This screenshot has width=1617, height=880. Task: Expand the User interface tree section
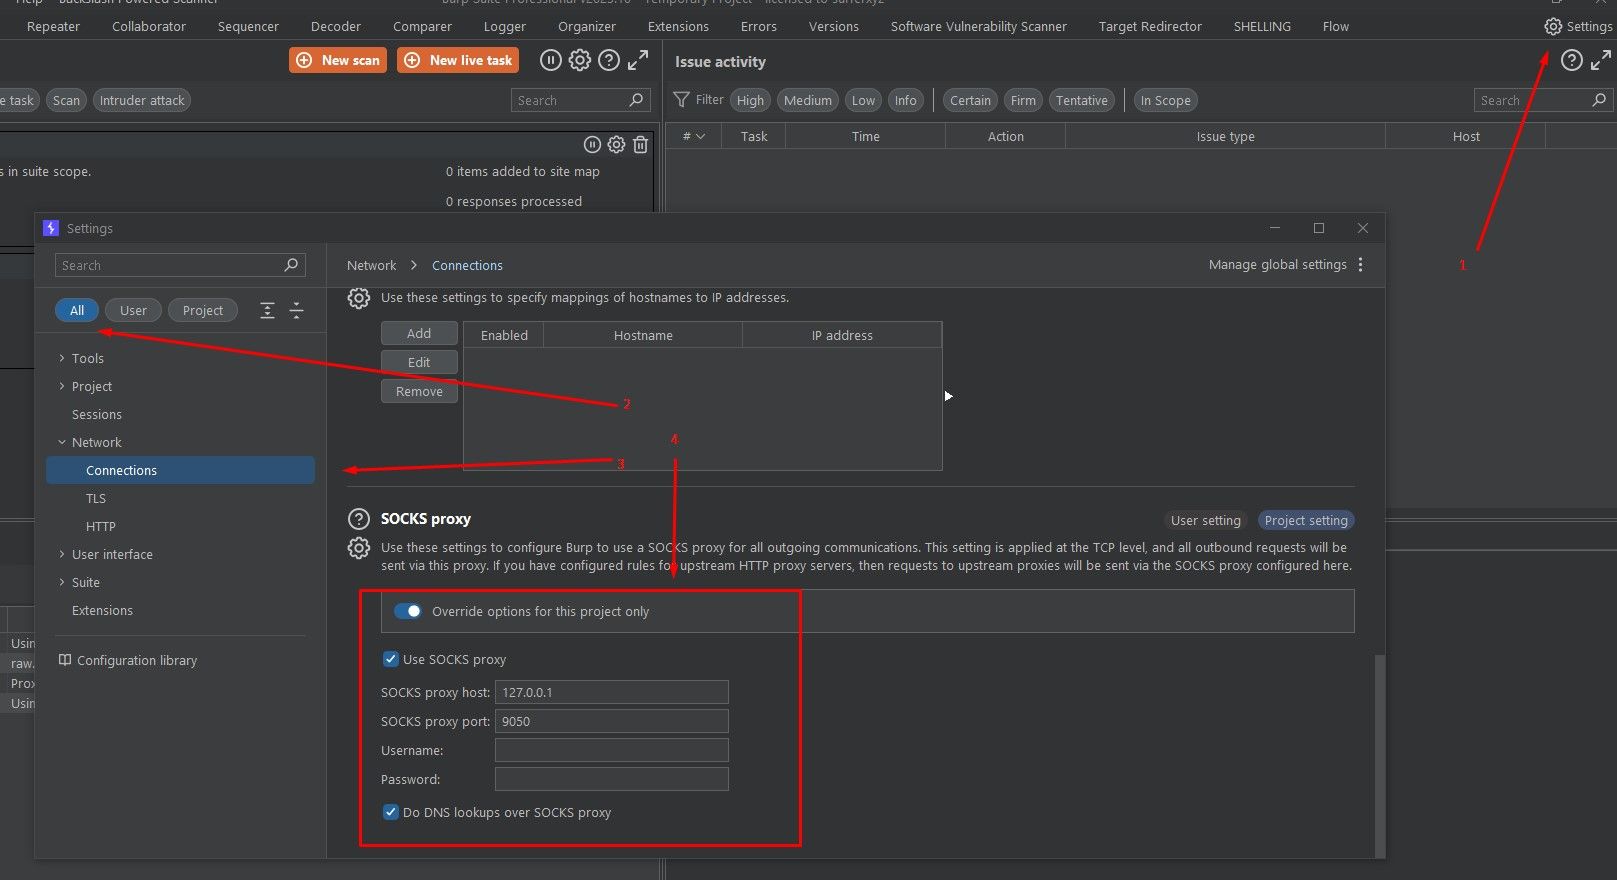click(61, 554)
